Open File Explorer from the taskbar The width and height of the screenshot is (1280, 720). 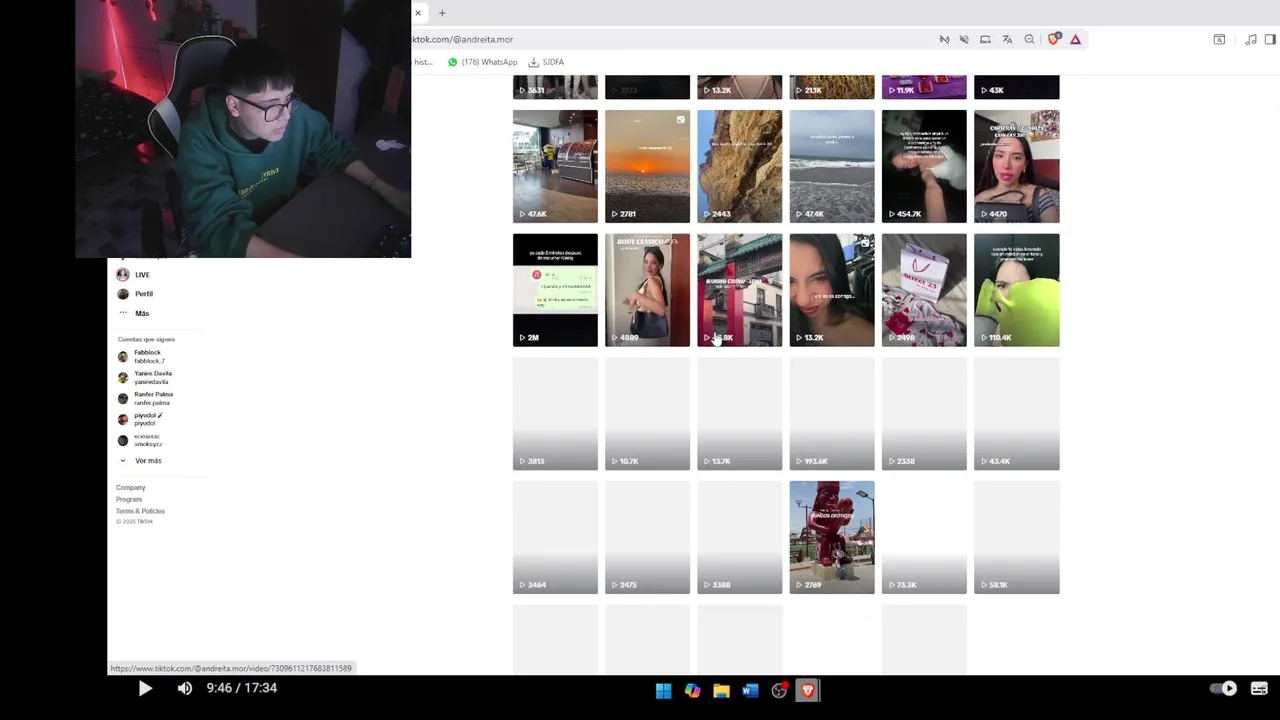coord(721,690)
